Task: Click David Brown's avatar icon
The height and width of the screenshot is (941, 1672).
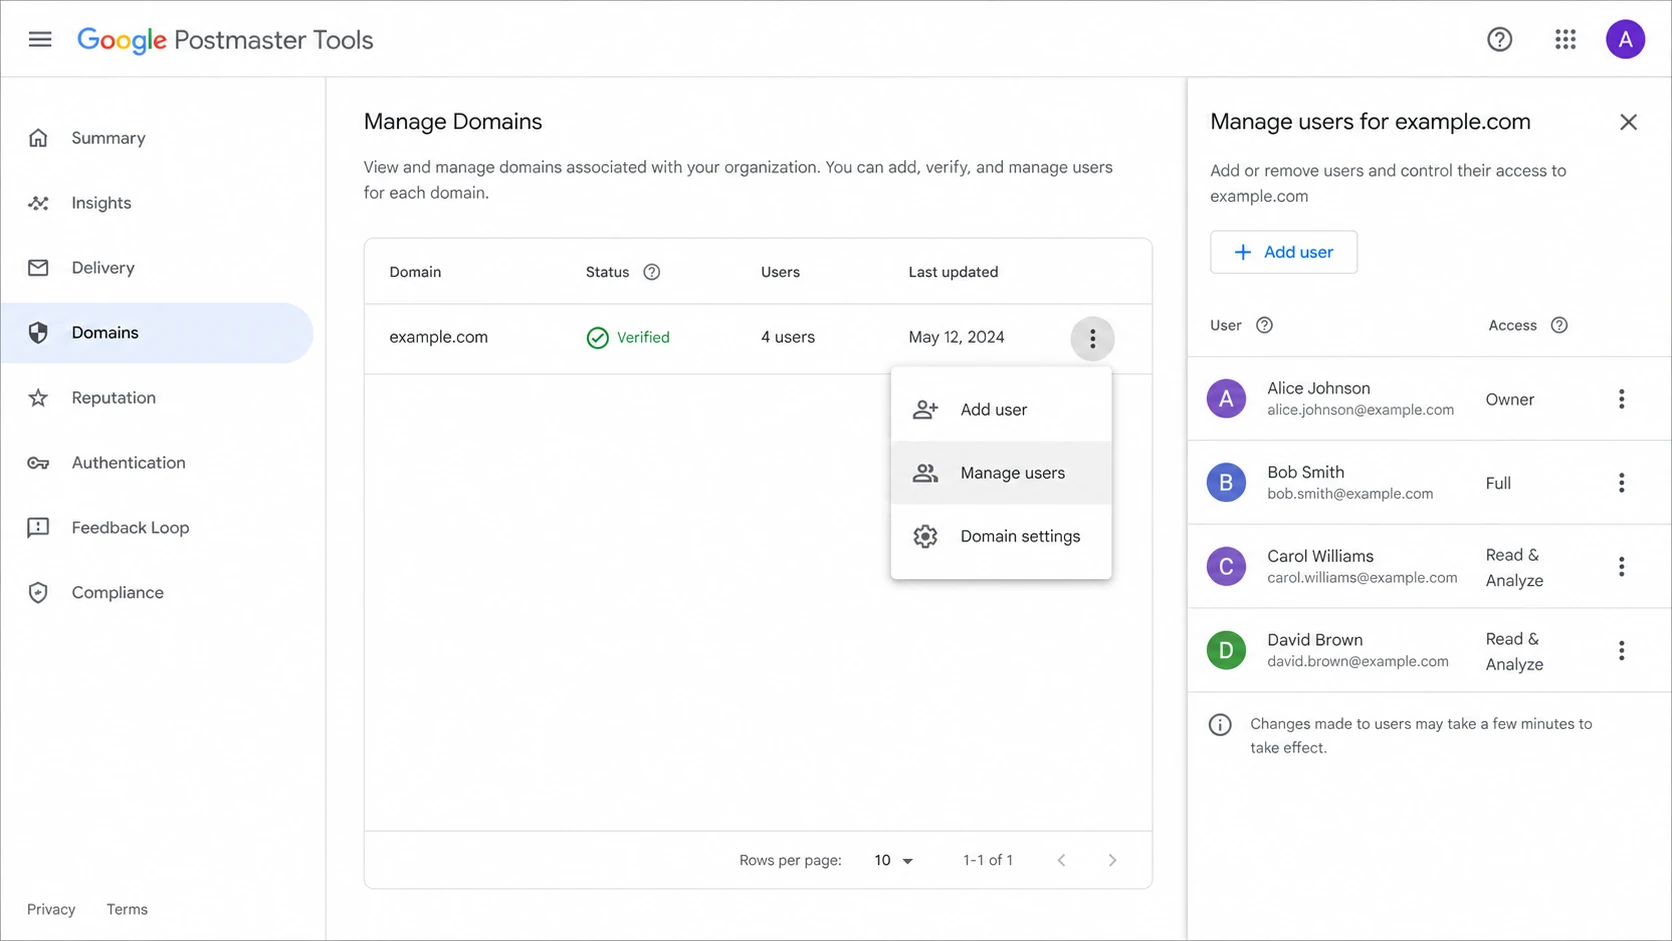Action: 1226,651
